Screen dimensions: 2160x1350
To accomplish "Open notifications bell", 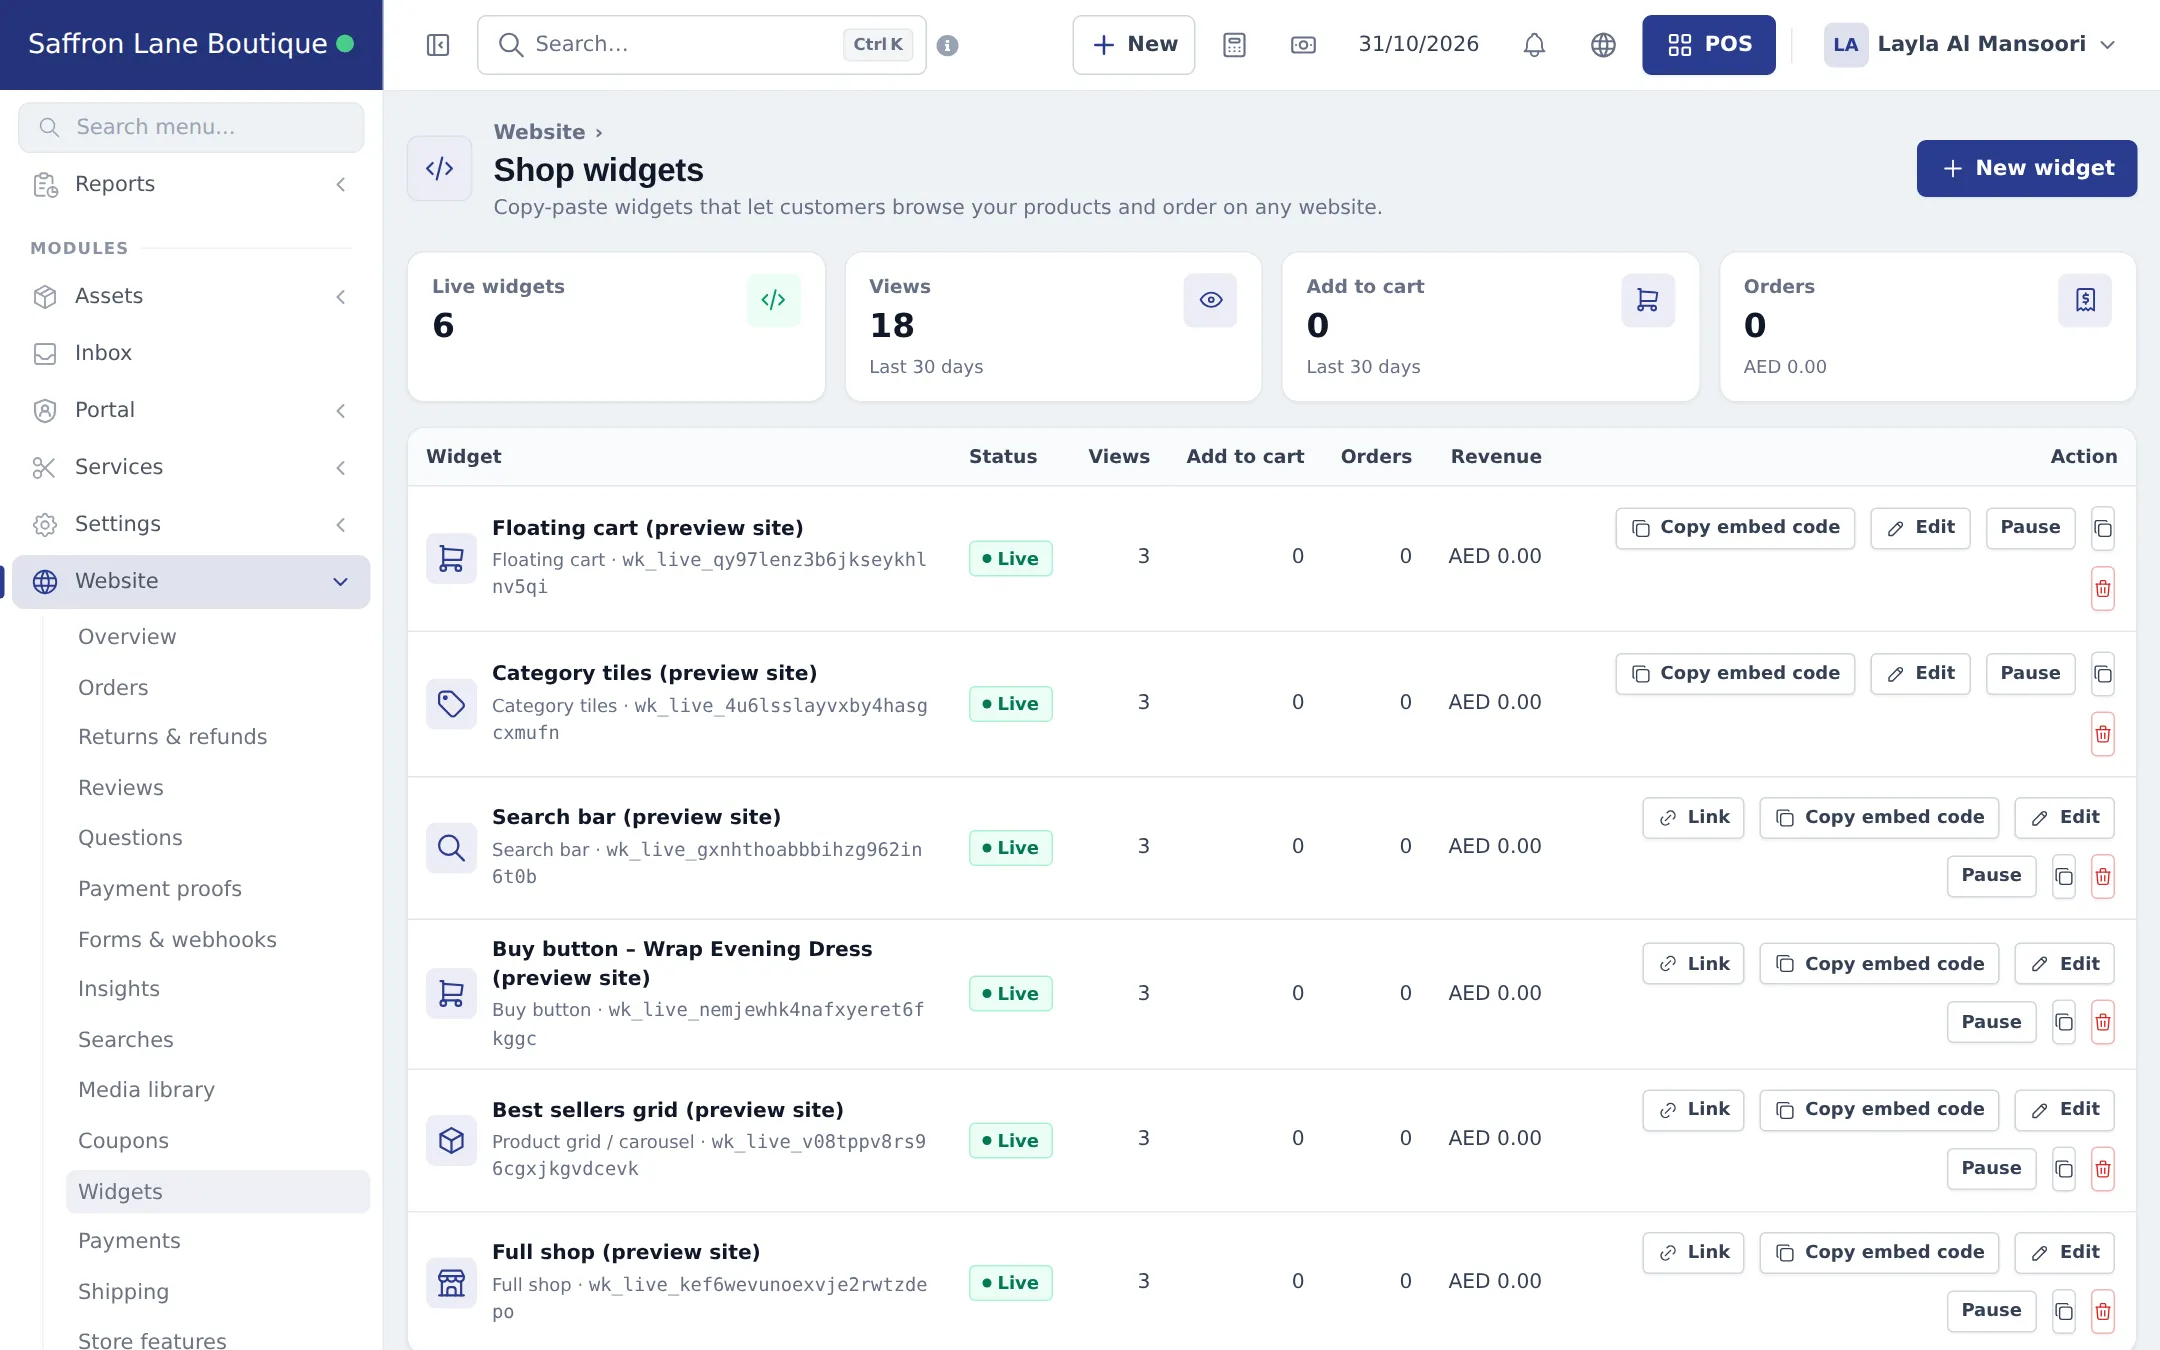I will (x=1534, y=45).
